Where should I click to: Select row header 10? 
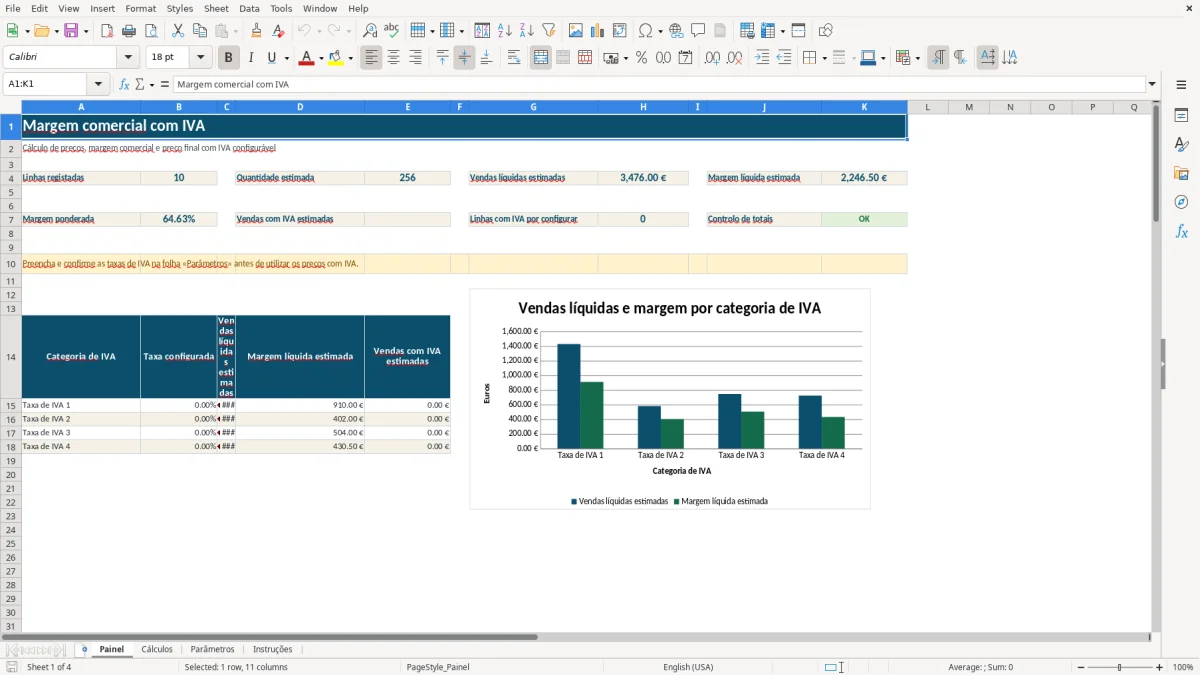point(11,264)
